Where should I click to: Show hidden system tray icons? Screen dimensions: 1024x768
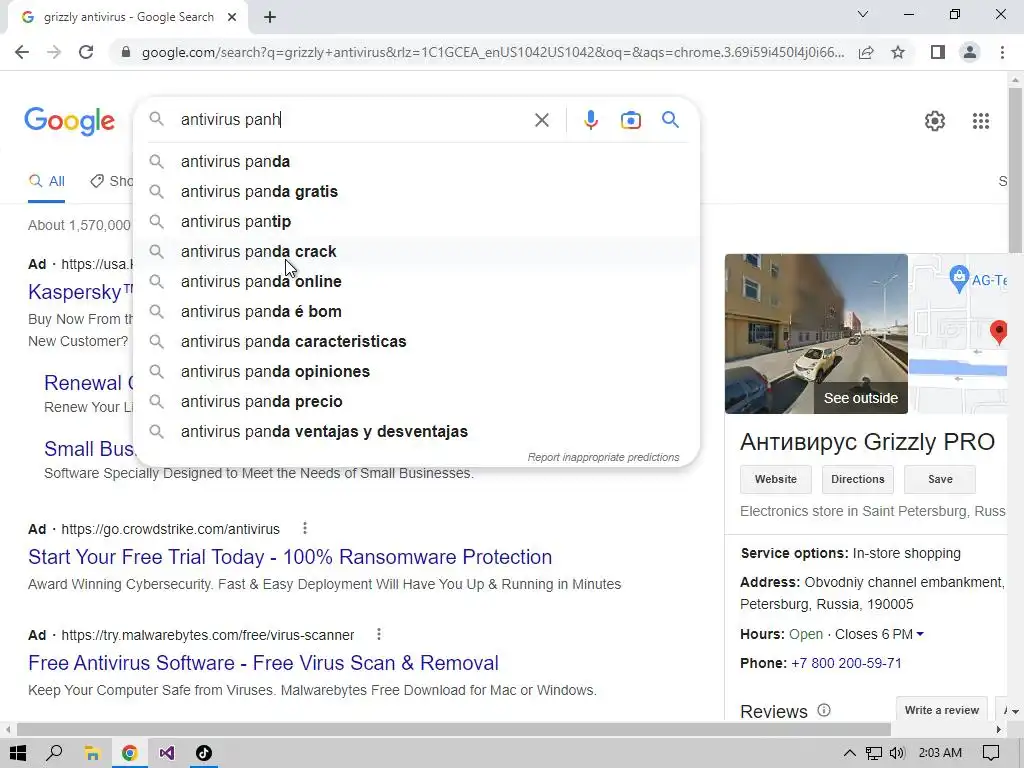pos(850,753)
